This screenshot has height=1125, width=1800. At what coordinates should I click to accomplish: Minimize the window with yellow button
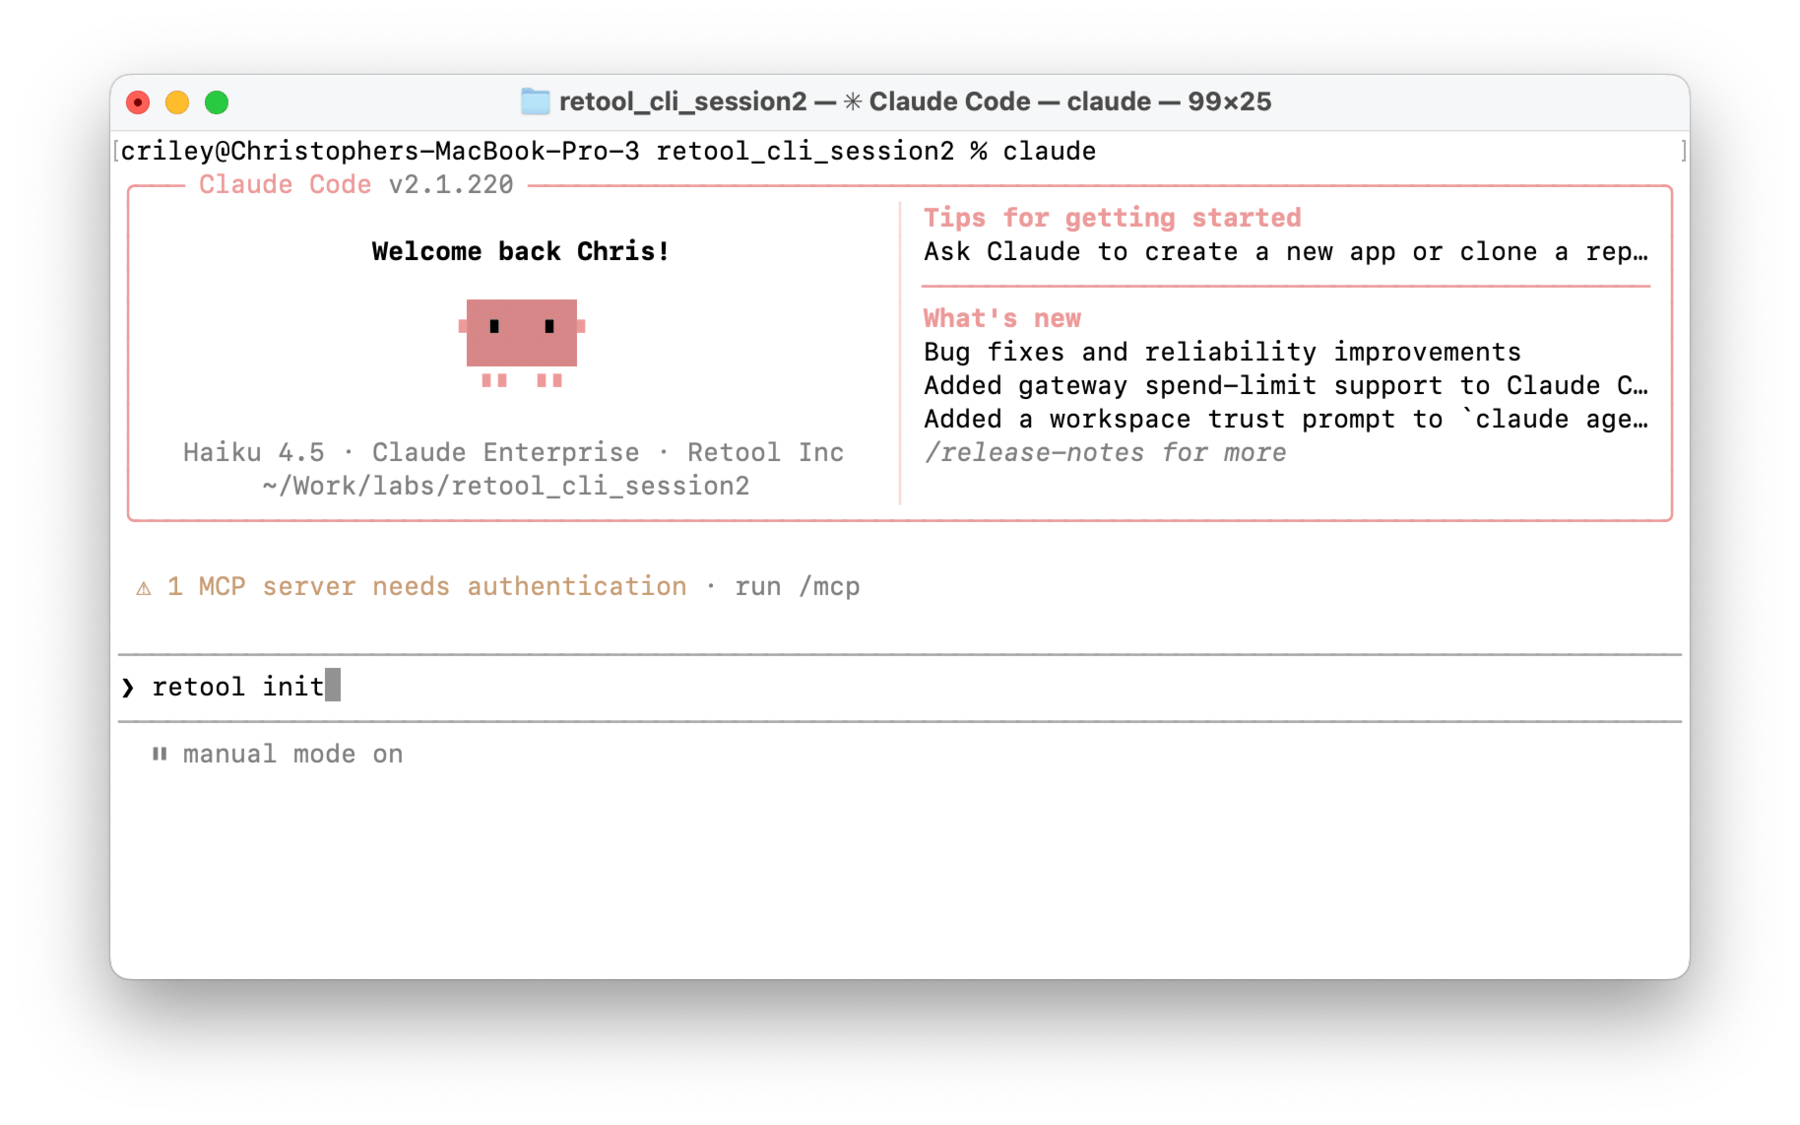click(x=177, y=102)
